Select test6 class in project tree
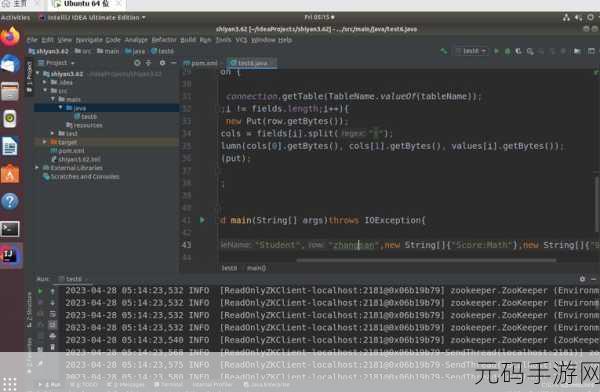 point(85,116)
